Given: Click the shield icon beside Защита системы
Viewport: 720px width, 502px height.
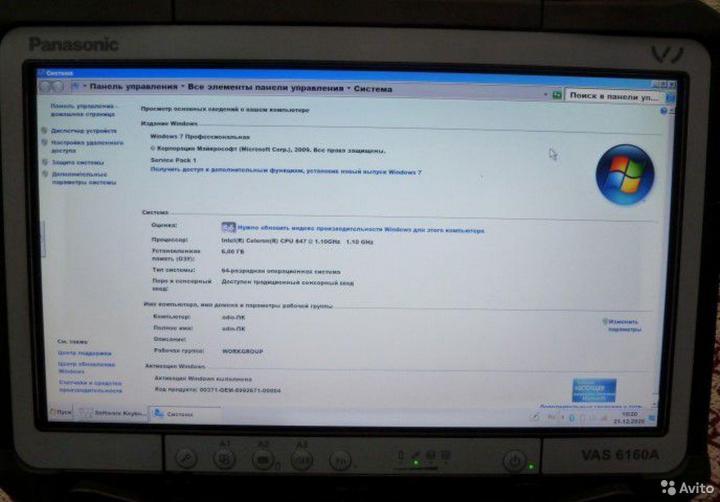Looking at the screenshot, I should 45,162.
